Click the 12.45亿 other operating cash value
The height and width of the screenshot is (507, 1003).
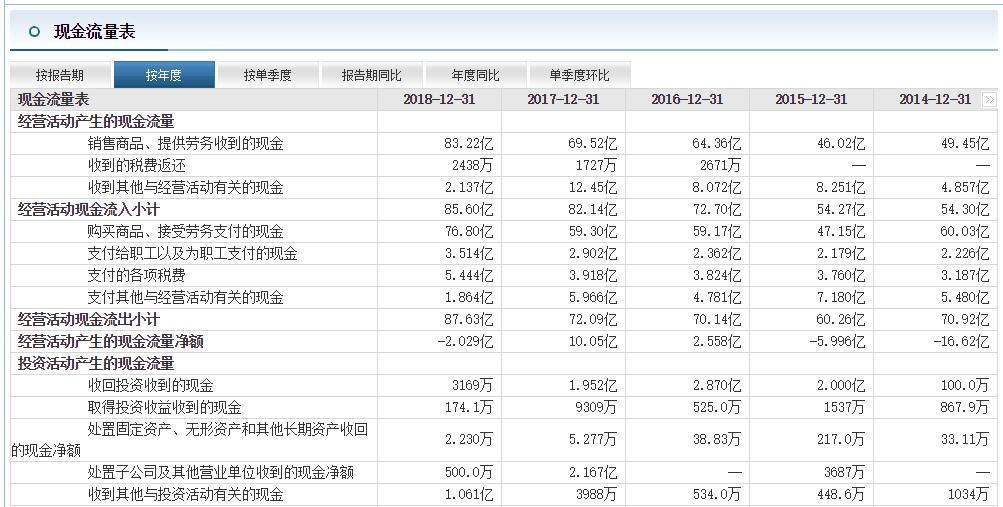point(592,187)
